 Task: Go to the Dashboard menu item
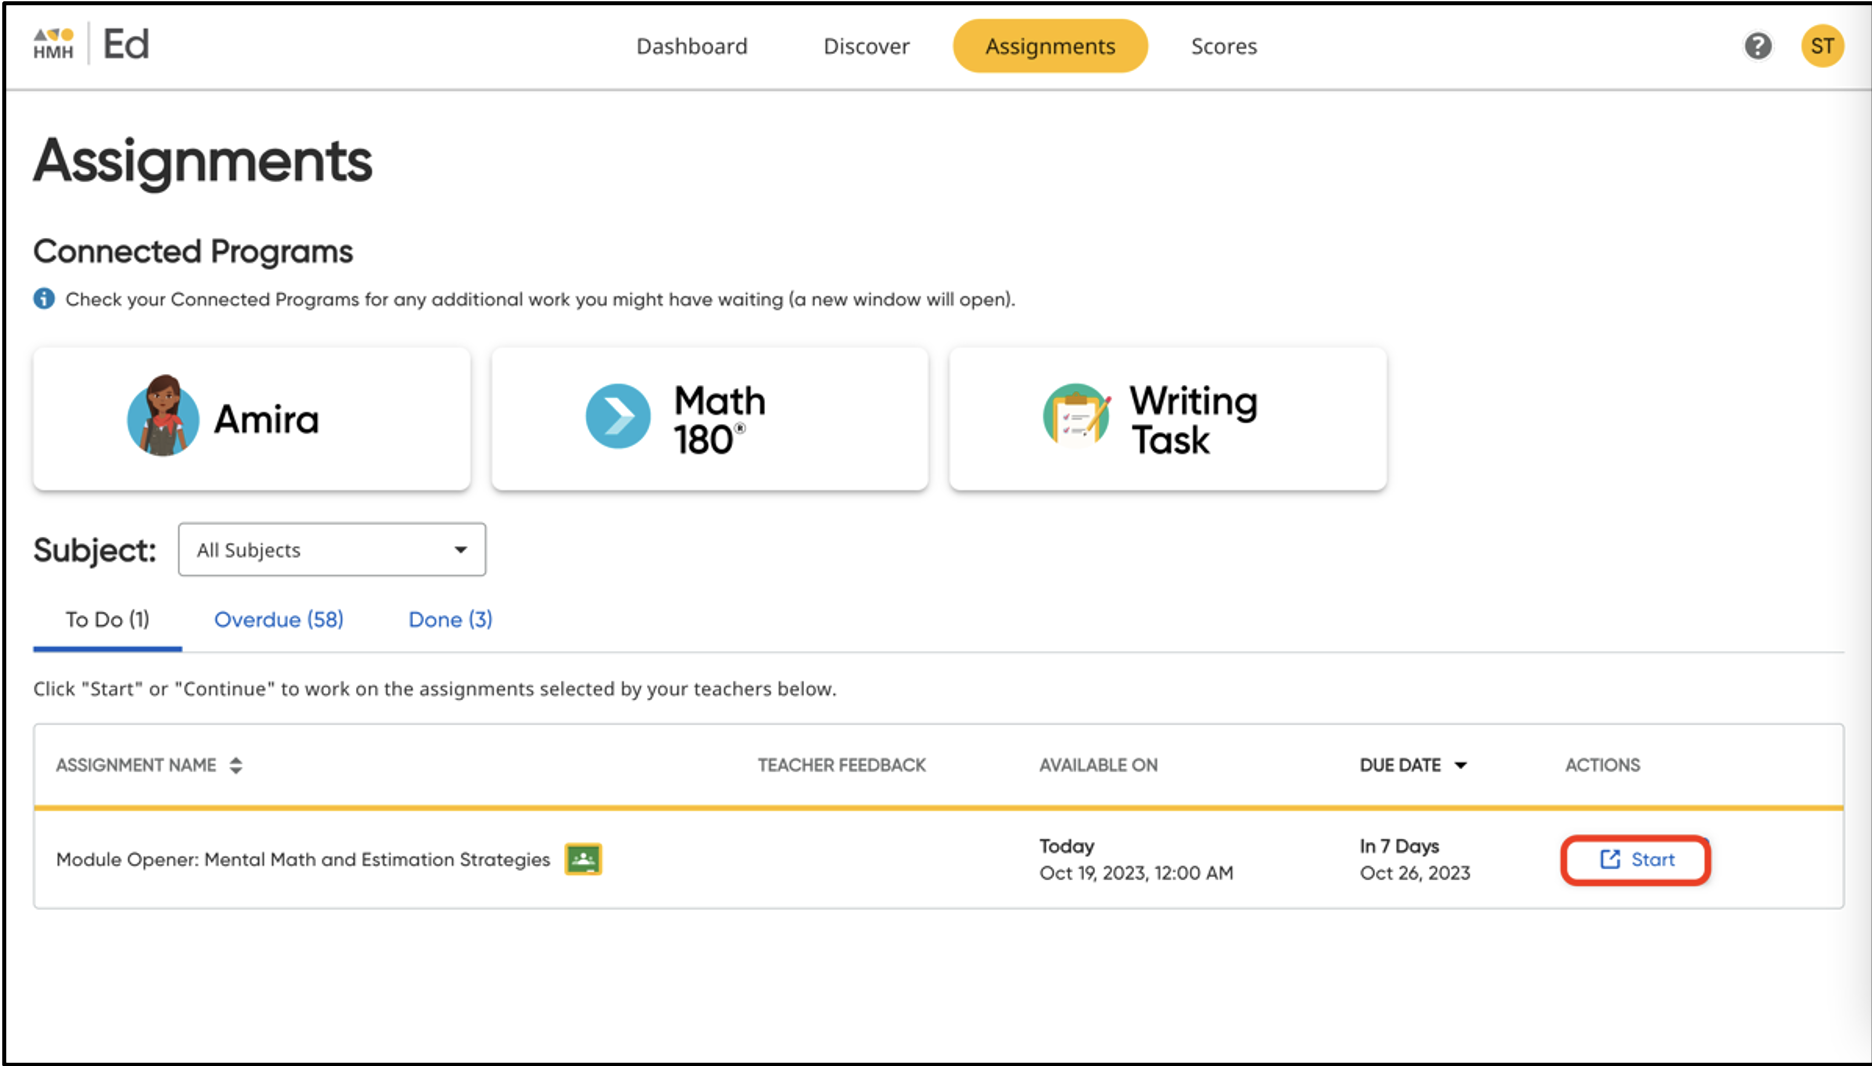point(692,46)
